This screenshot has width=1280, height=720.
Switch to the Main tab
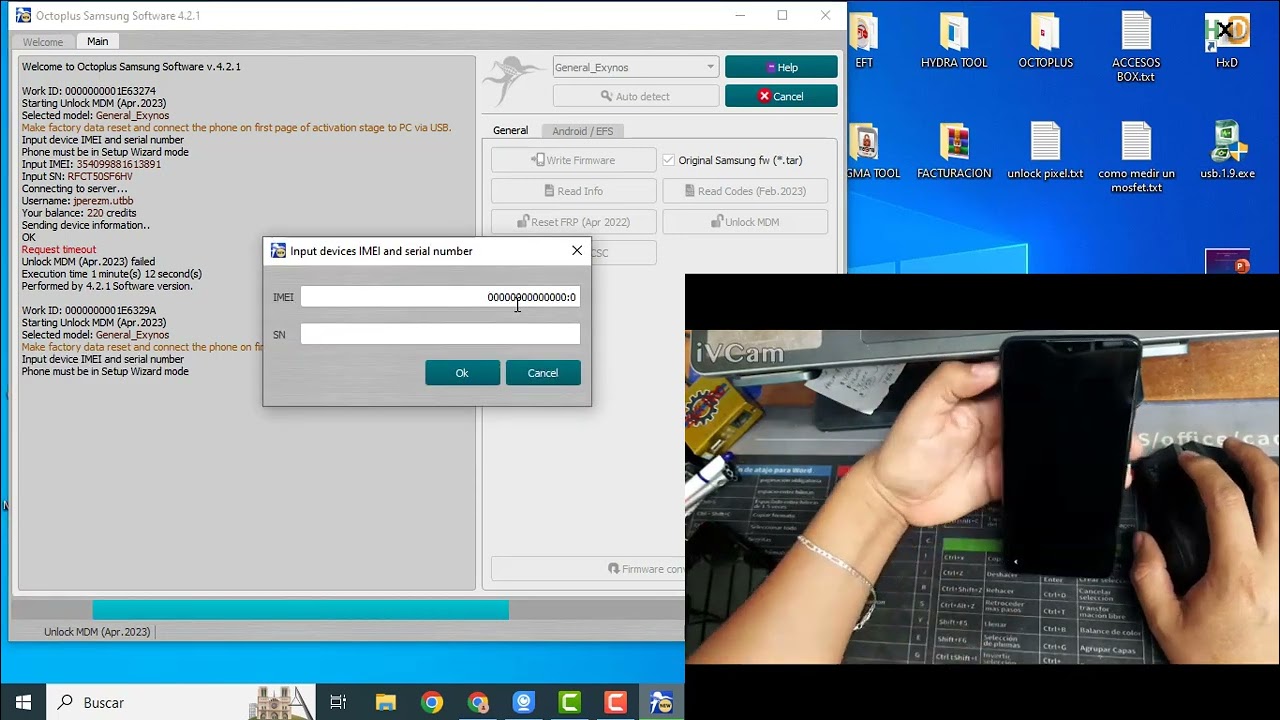coord(97,41)
